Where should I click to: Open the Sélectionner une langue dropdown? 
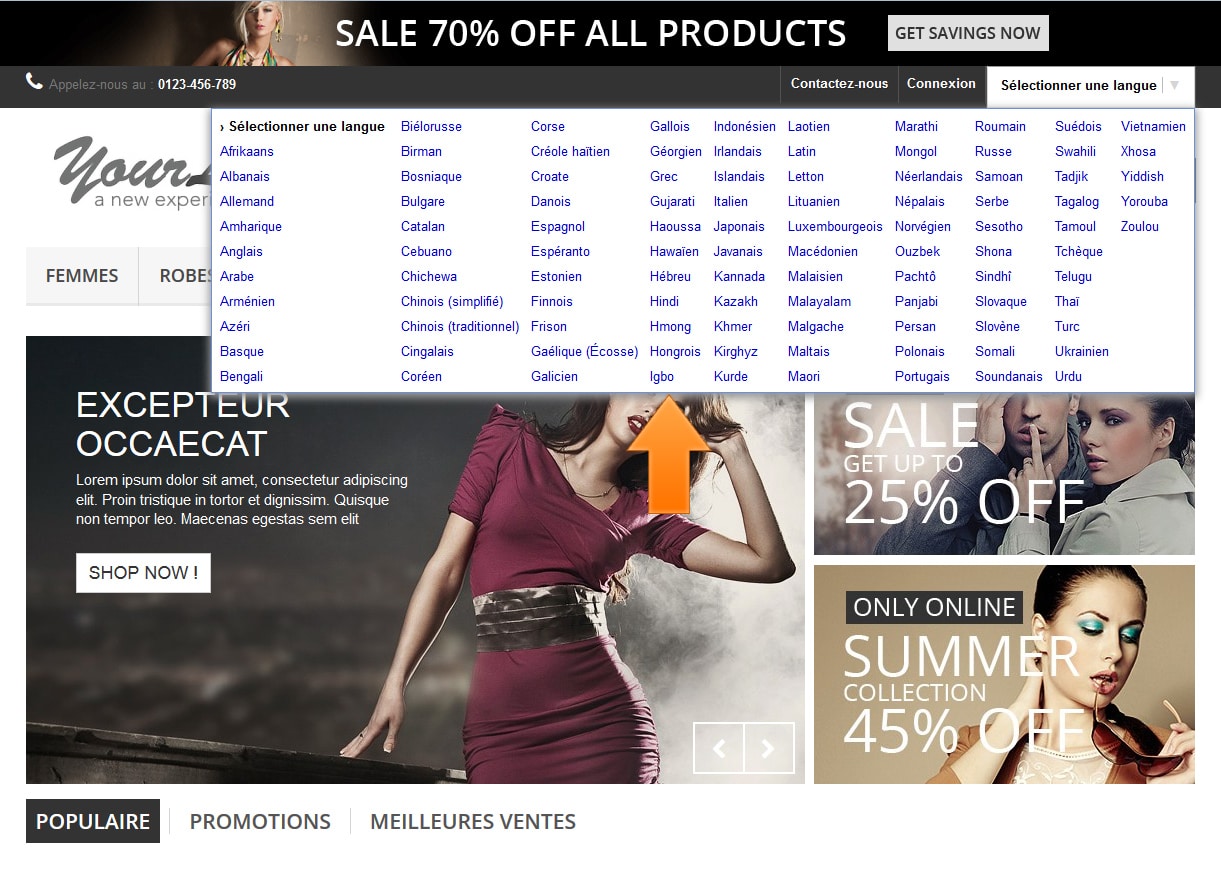1090,86
